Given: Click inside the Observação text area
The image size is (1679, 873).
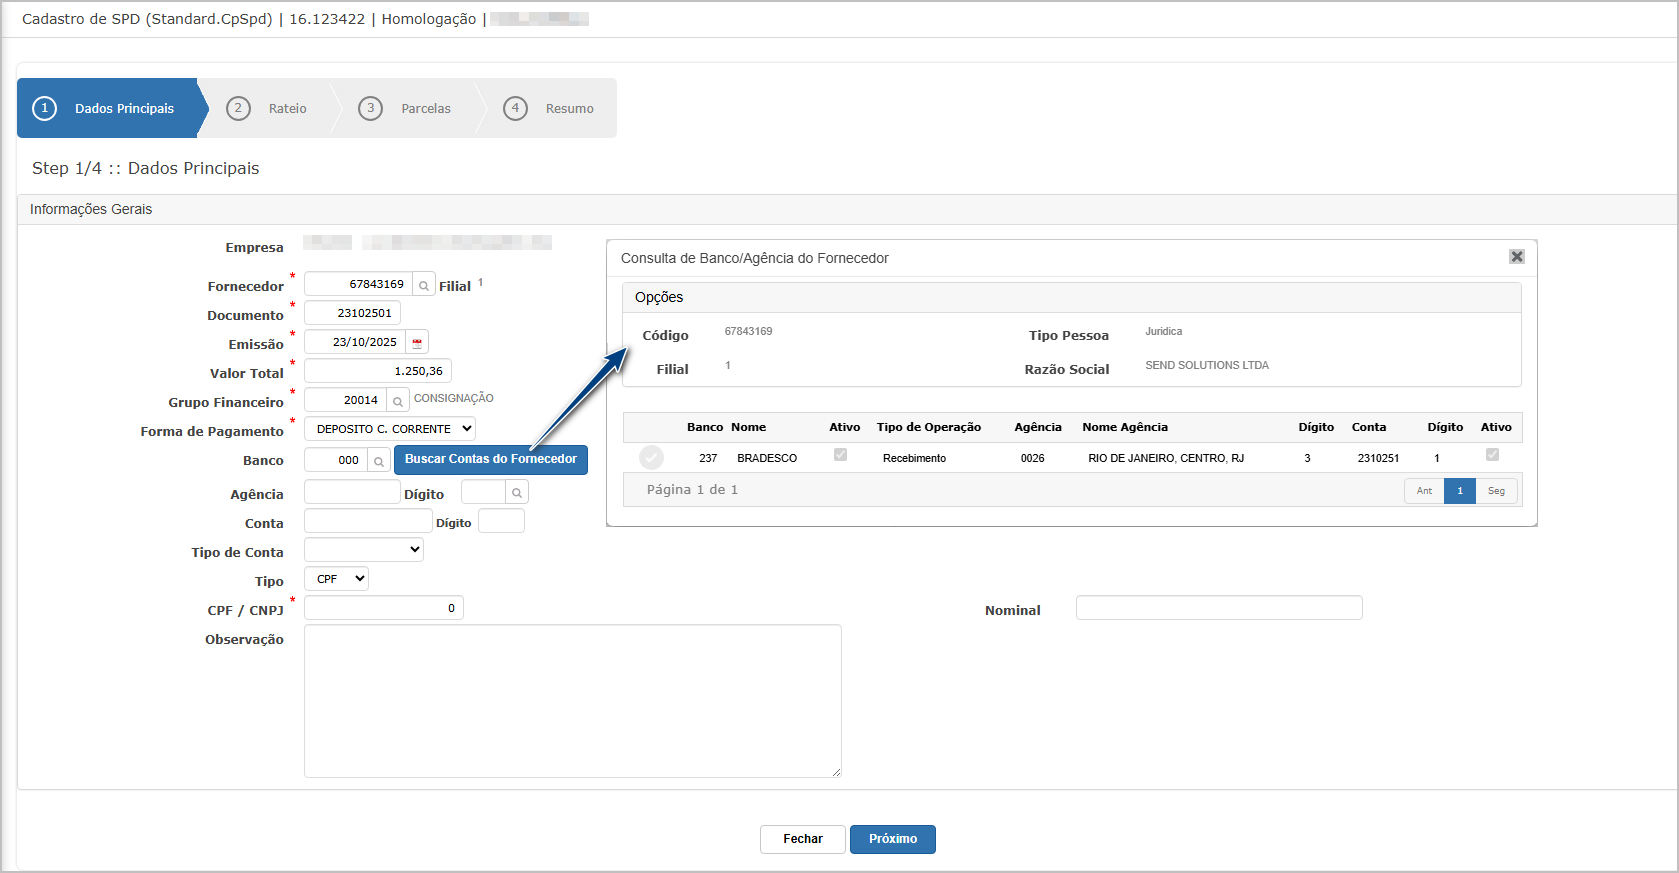Looking at the screenshot, I should point(572,700).
